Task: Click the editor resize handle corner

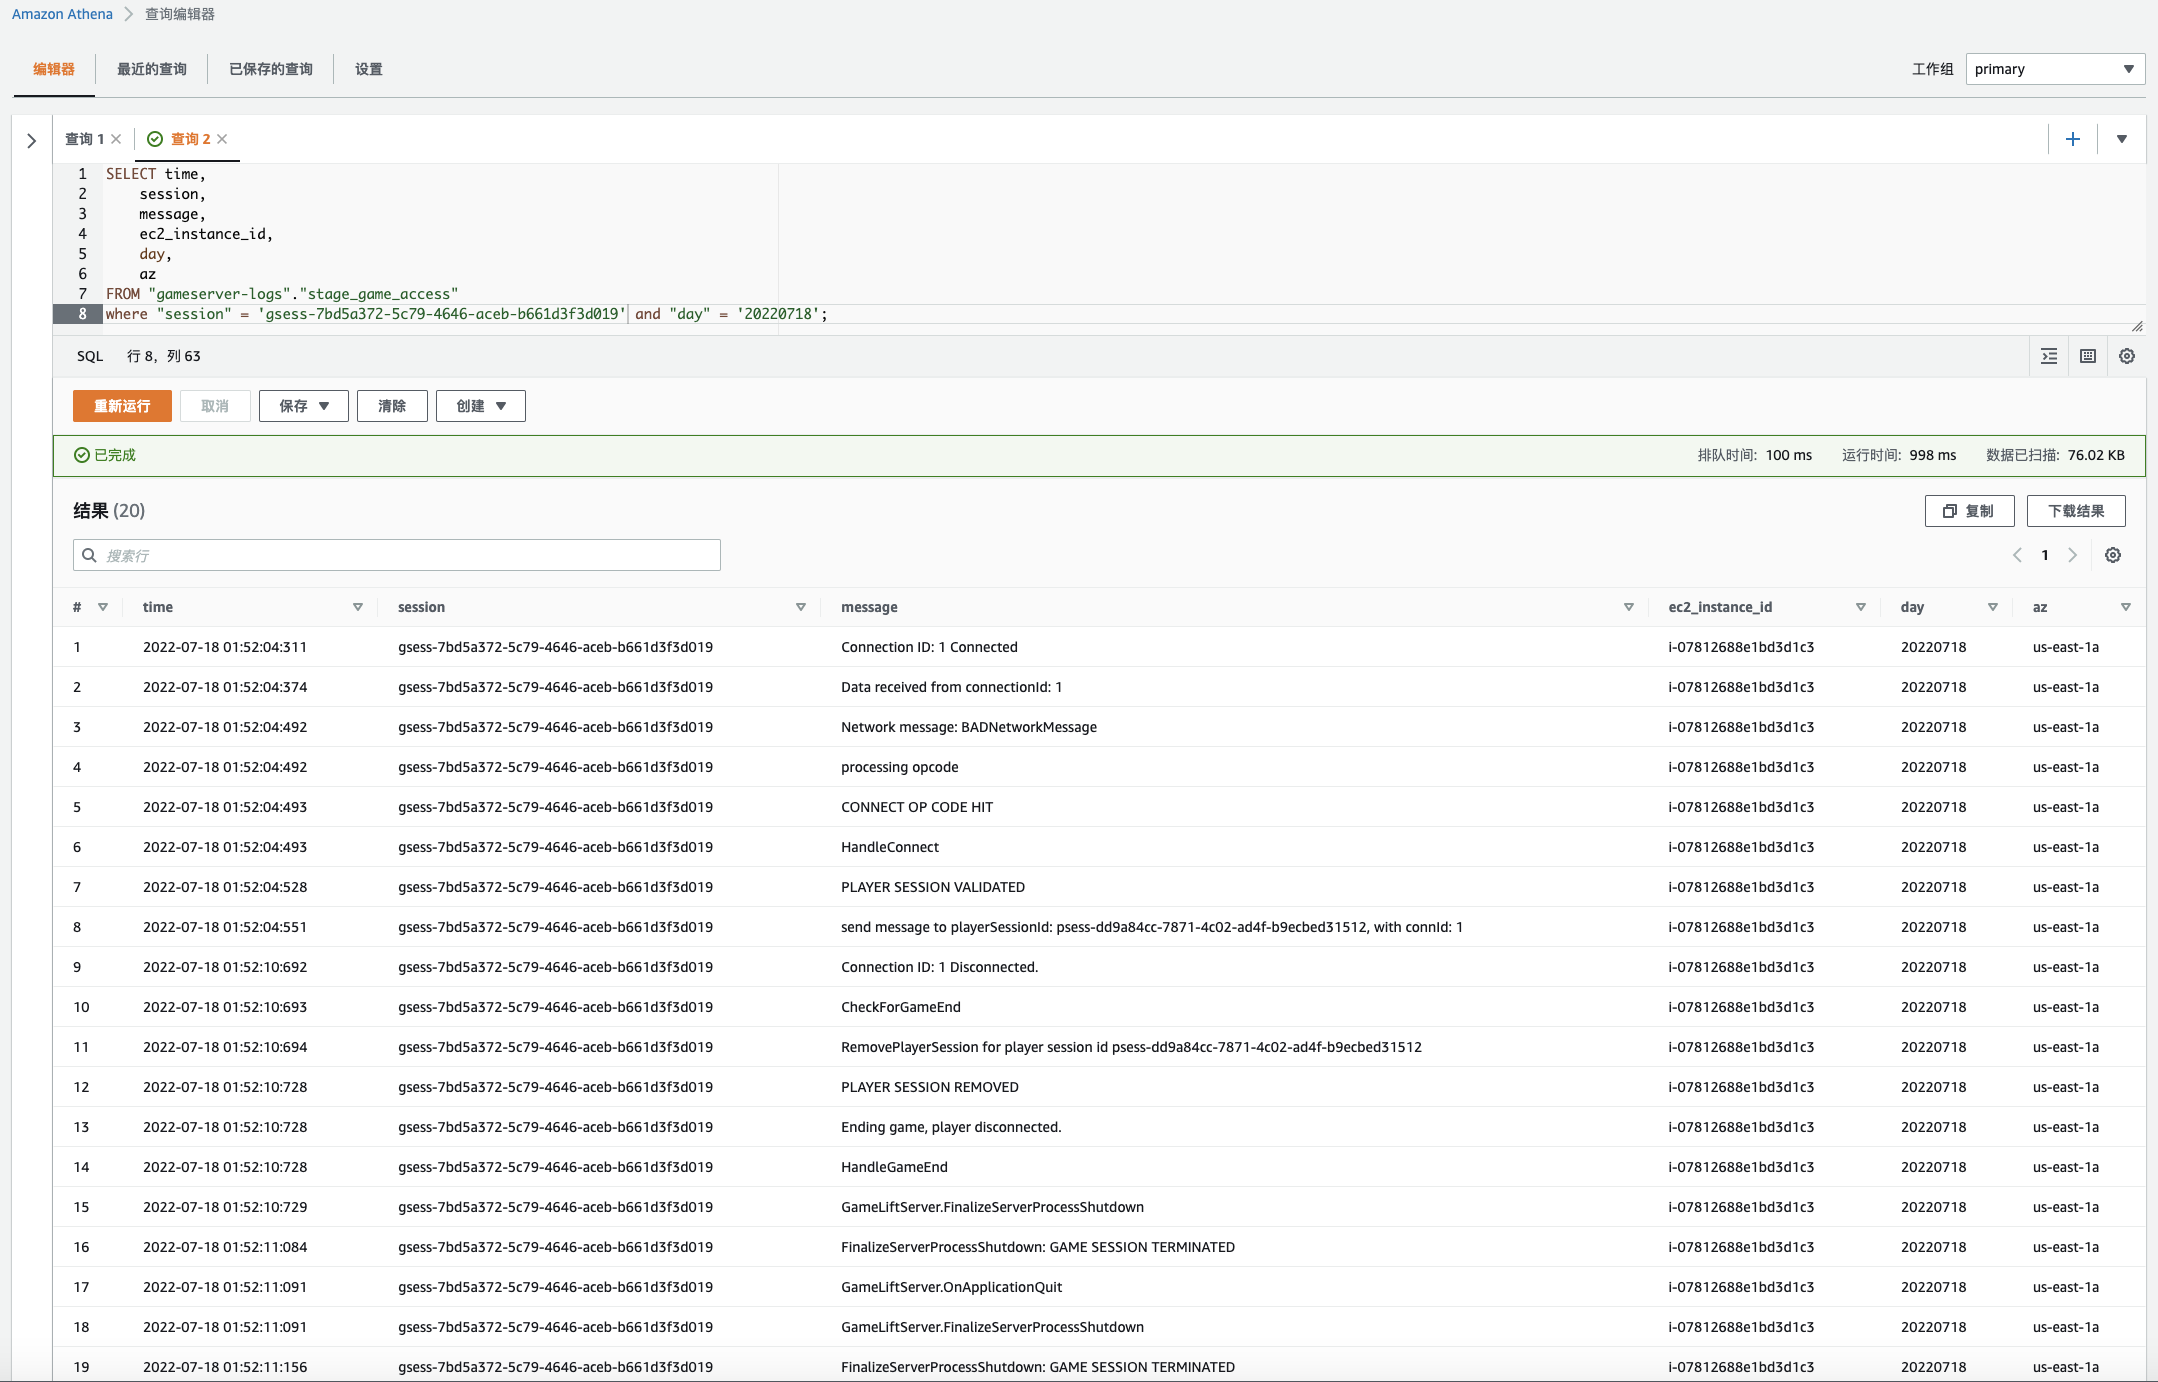Action: coord(2137,326)
